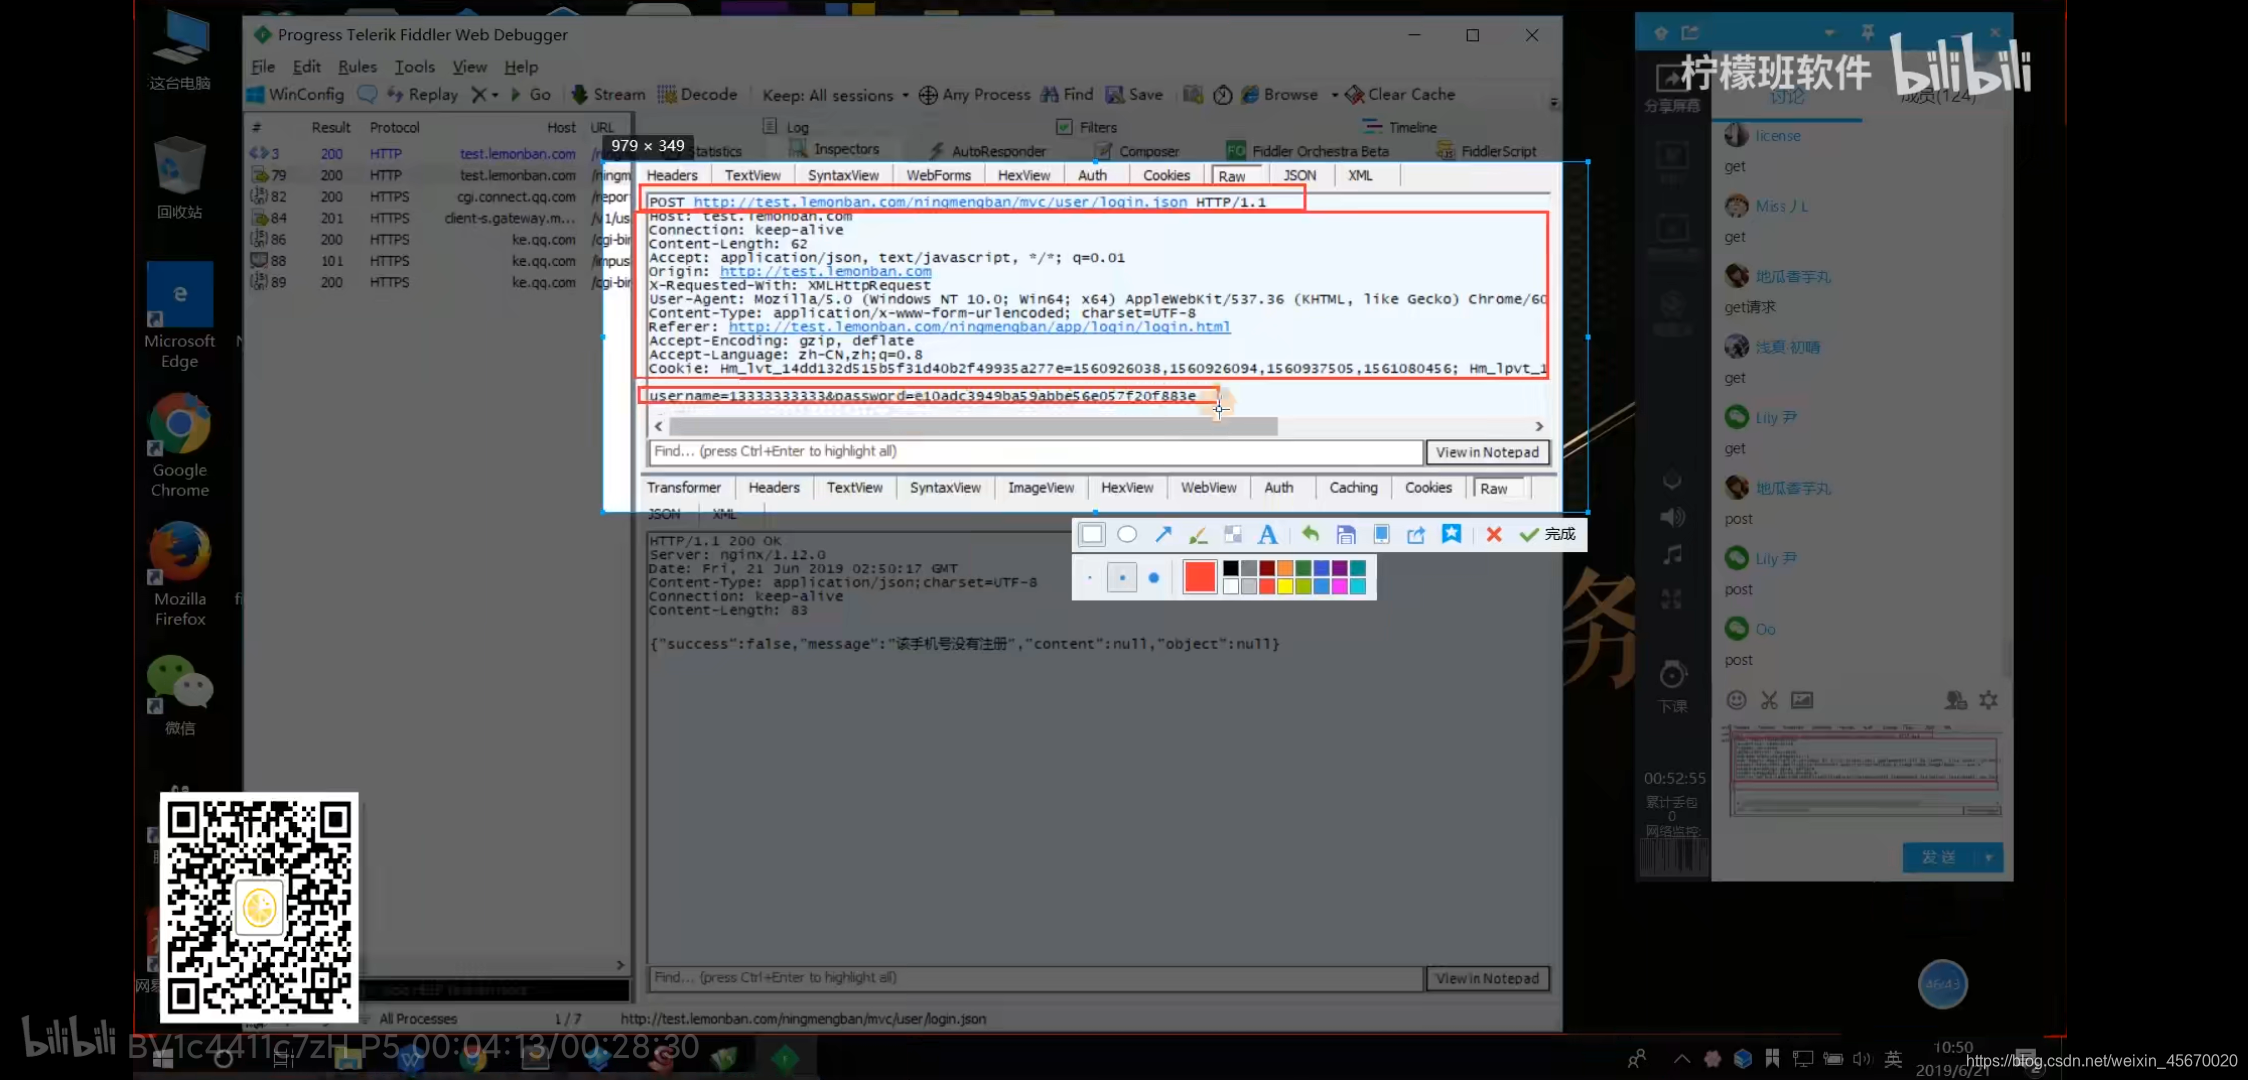
Task: Open the send button dropdown arrow in chat
Action: point(1988,858)
